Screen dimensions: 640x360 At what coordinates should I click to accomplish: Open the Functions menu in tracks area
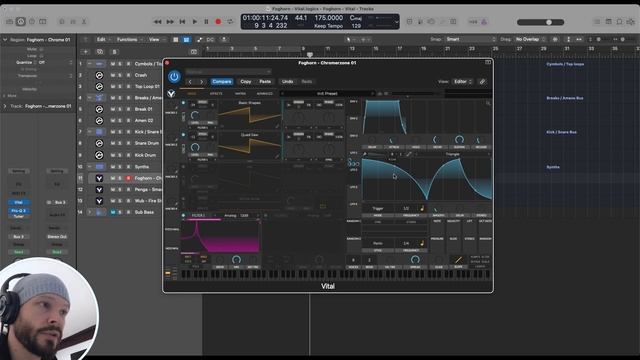tap(129, 40)
